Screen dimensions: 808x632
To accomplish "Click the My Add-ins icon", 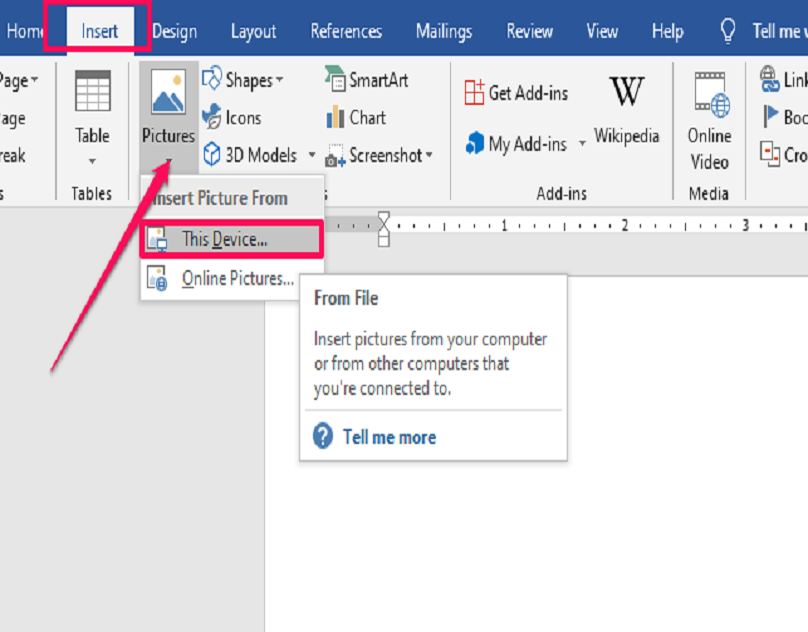I will (475, 143).
